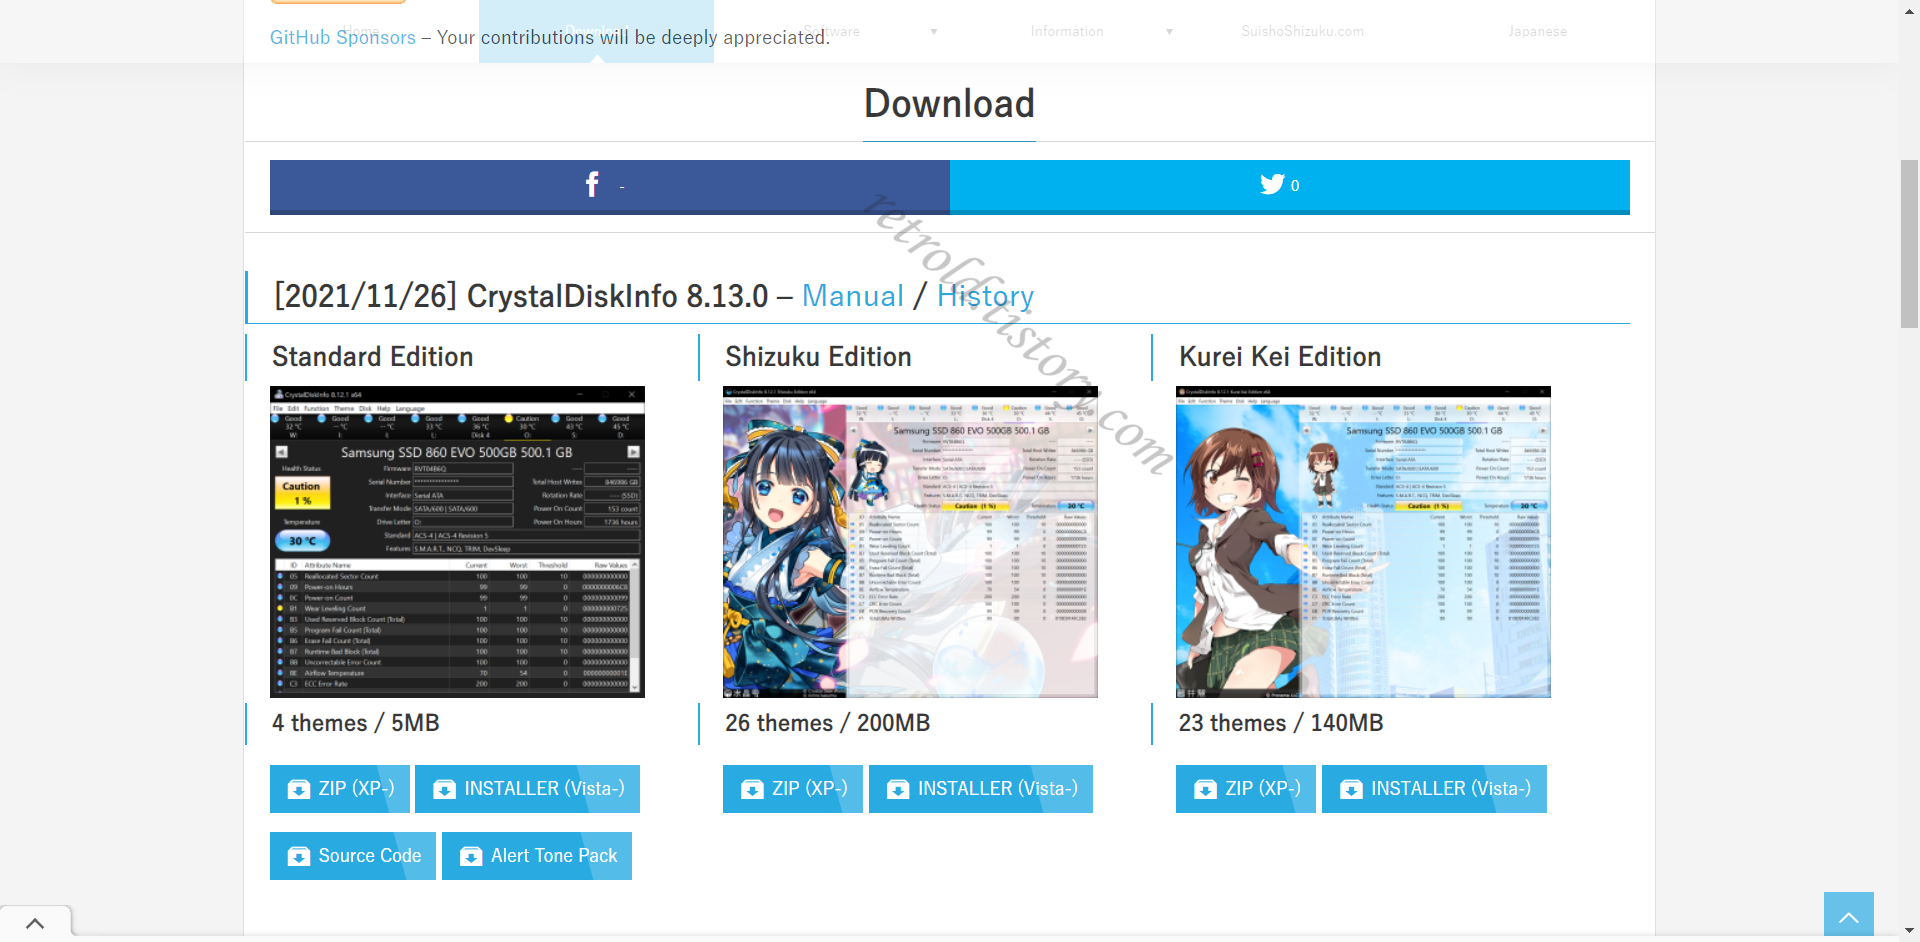Download Kurei Kei Edition ZIP (XP-)
Viewport: 1920px width, 942px height.
tap(1246, 789)
